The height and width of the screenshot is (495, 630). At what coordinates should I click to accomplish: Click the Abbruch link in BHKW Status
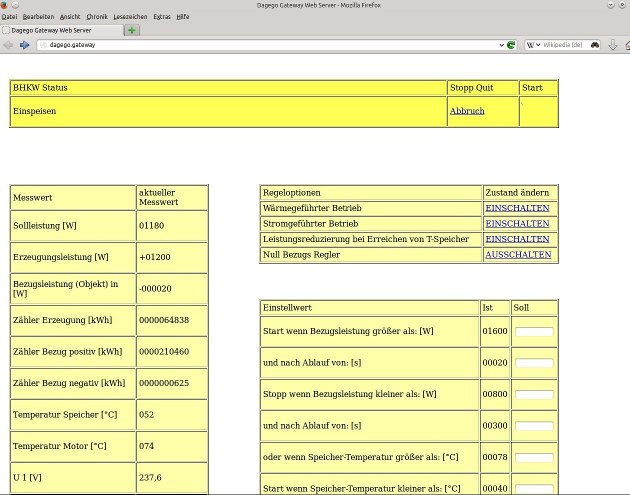[x=466, y=111]
